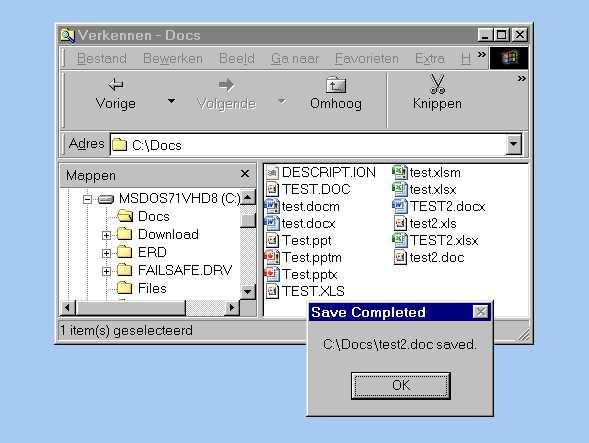589x443 pixels.
Task: Open the Adres bar dropdown list
Action: (513, 144)
